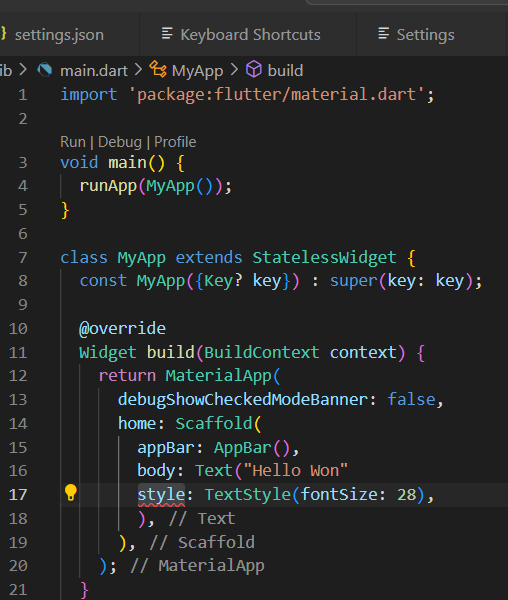Click the return keyword on line 12
Image resolution: width=508 pixels, height=600 pixels.
point(127,376)
